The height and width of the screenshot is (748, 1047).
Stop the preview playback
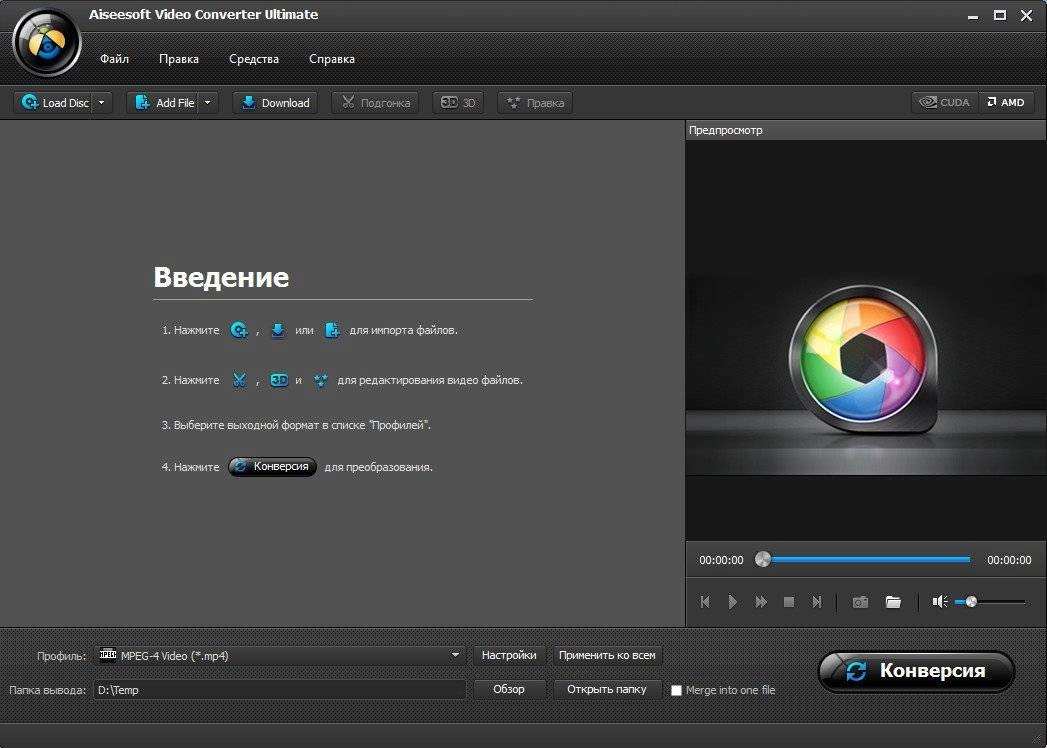[789, 602]
